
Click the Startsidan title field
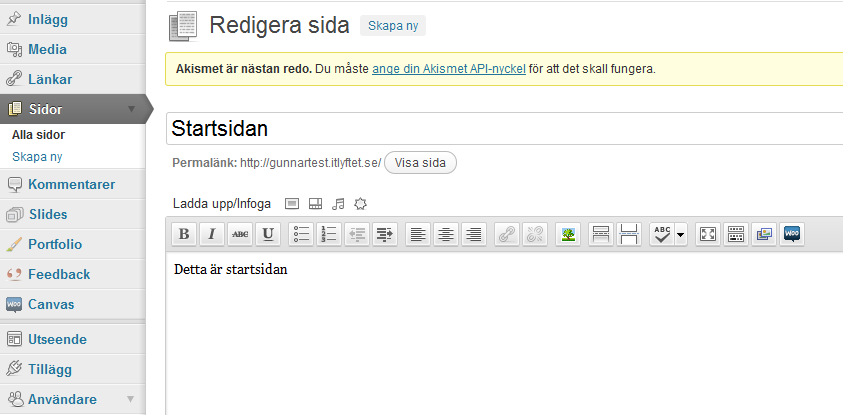(x=504, y=128)
